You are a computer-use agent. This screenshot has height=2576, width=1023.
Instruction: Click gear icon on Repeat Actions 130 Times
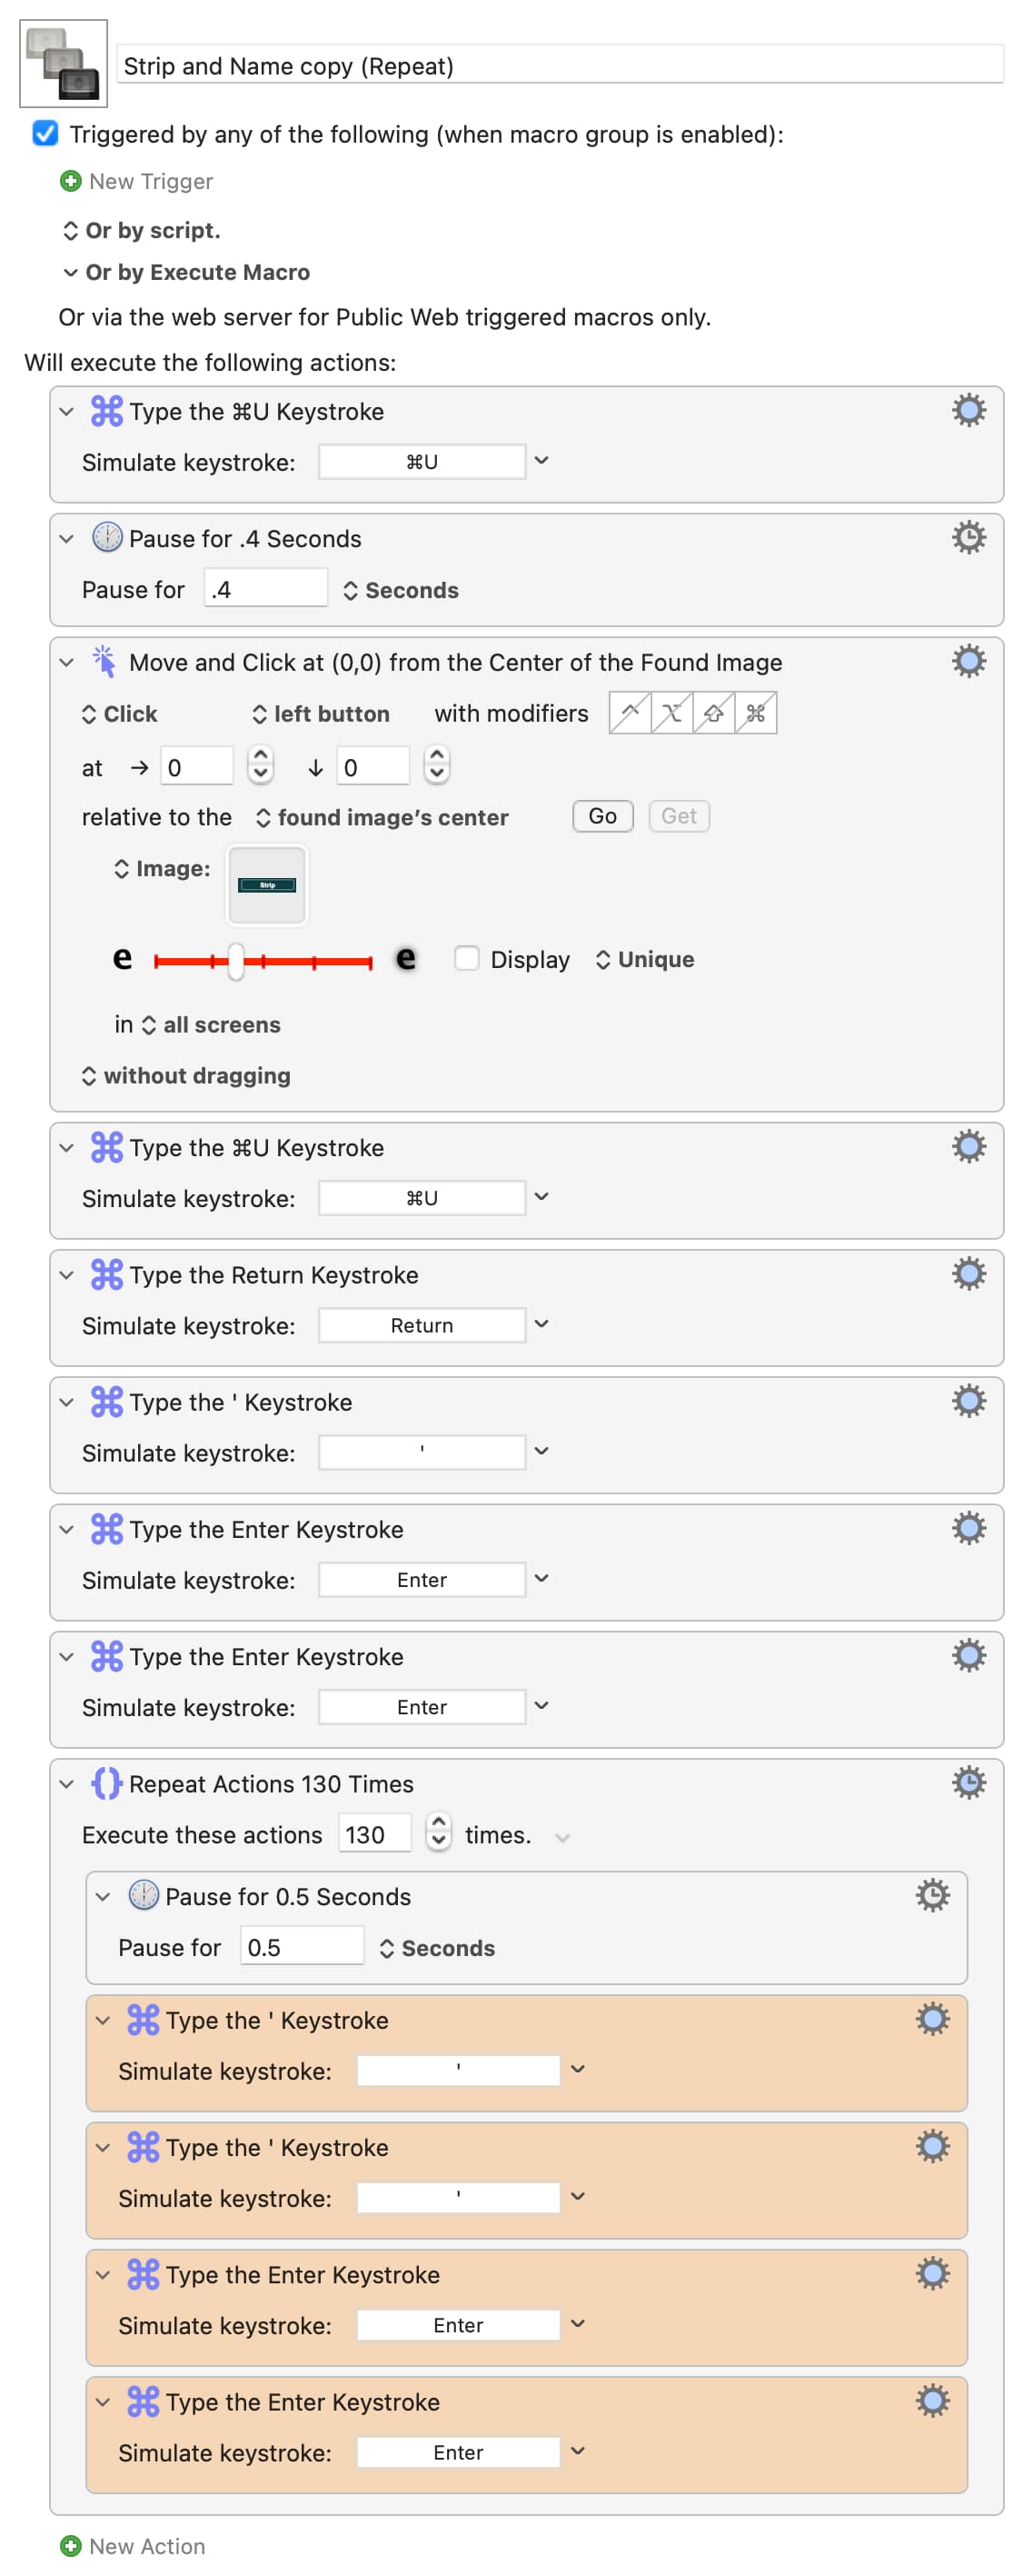coord(967,1782)
